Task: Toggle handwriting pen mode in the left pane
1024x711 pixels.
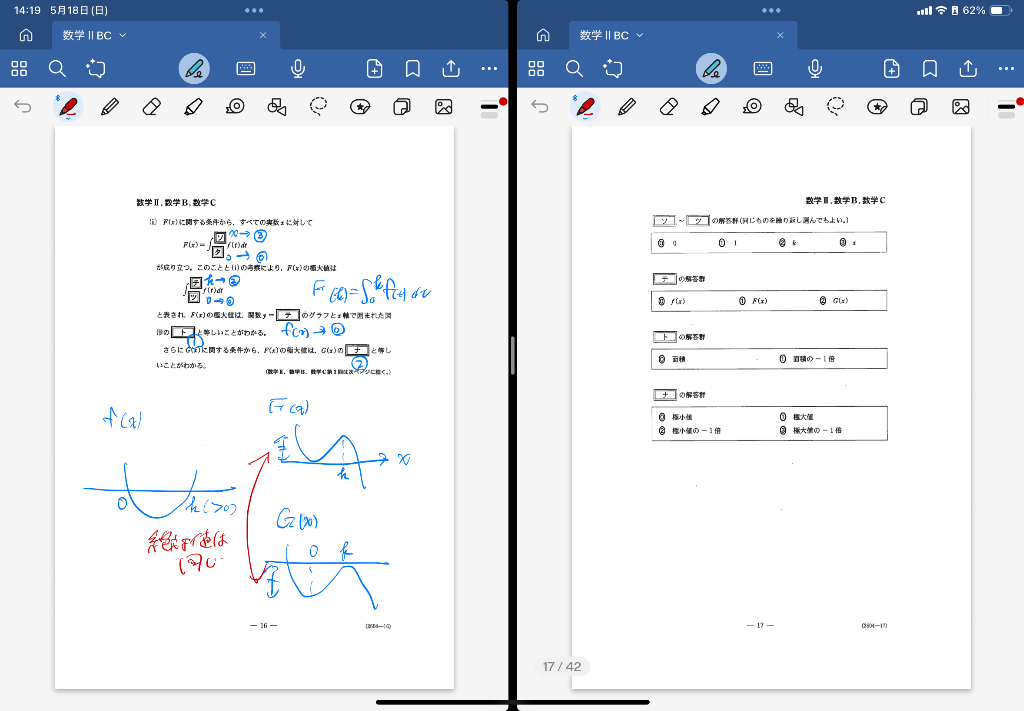Action: coord(194,69)
